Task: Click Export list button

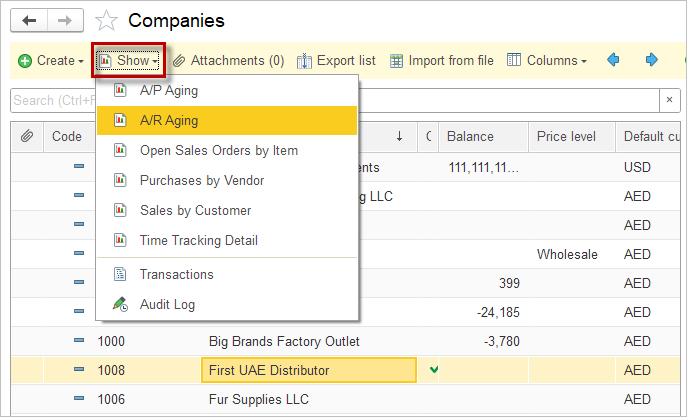Action: [336, 61]
